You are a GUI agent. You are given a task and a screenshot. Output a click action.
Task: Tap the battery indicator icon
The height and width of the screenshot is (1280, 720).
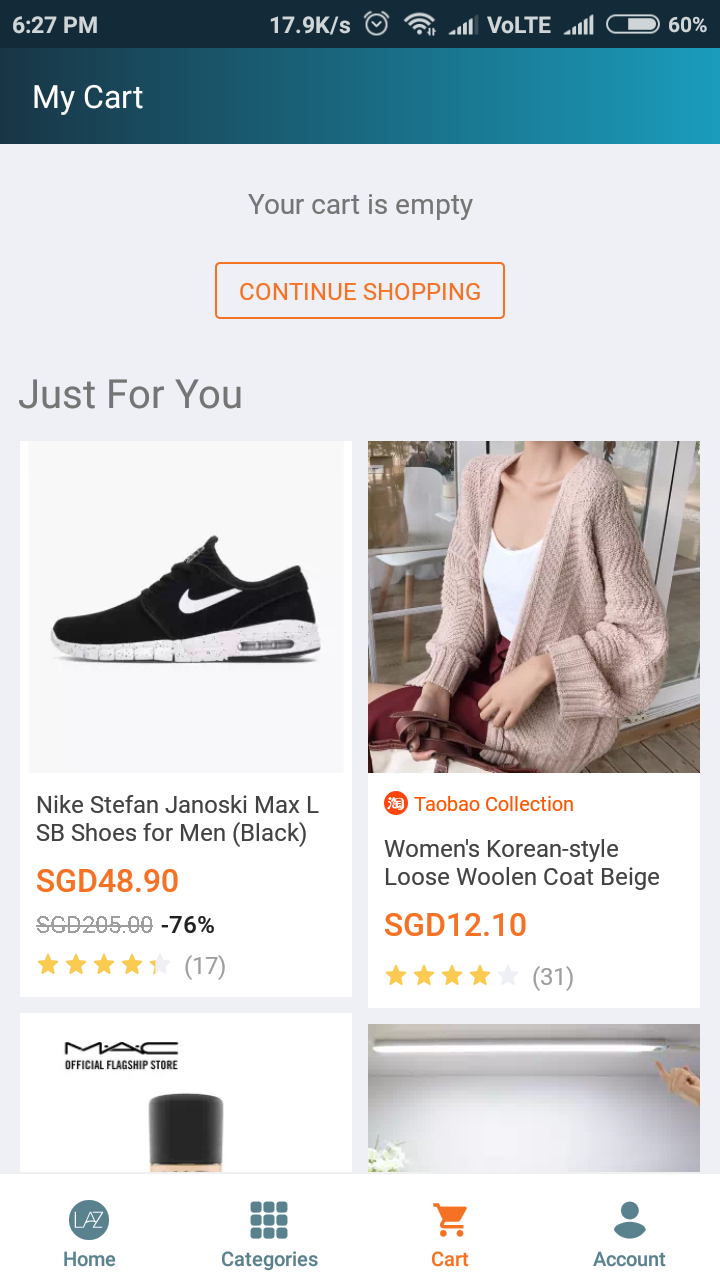(x=632, y=24)
